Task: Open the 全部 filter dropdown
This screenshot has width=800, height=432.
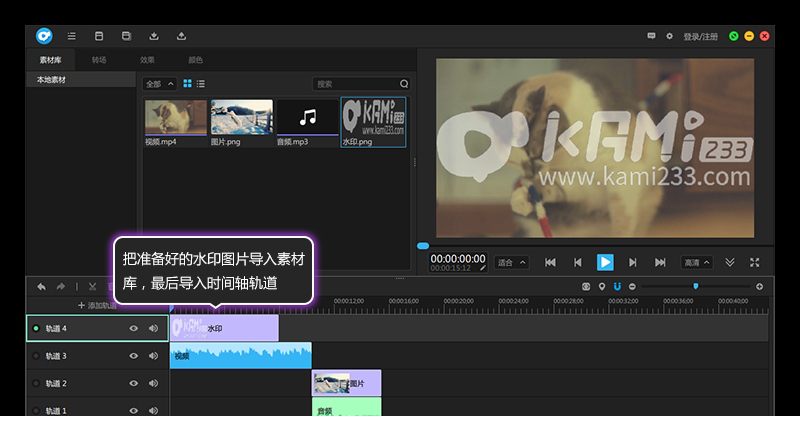Action: coord(160,84)
